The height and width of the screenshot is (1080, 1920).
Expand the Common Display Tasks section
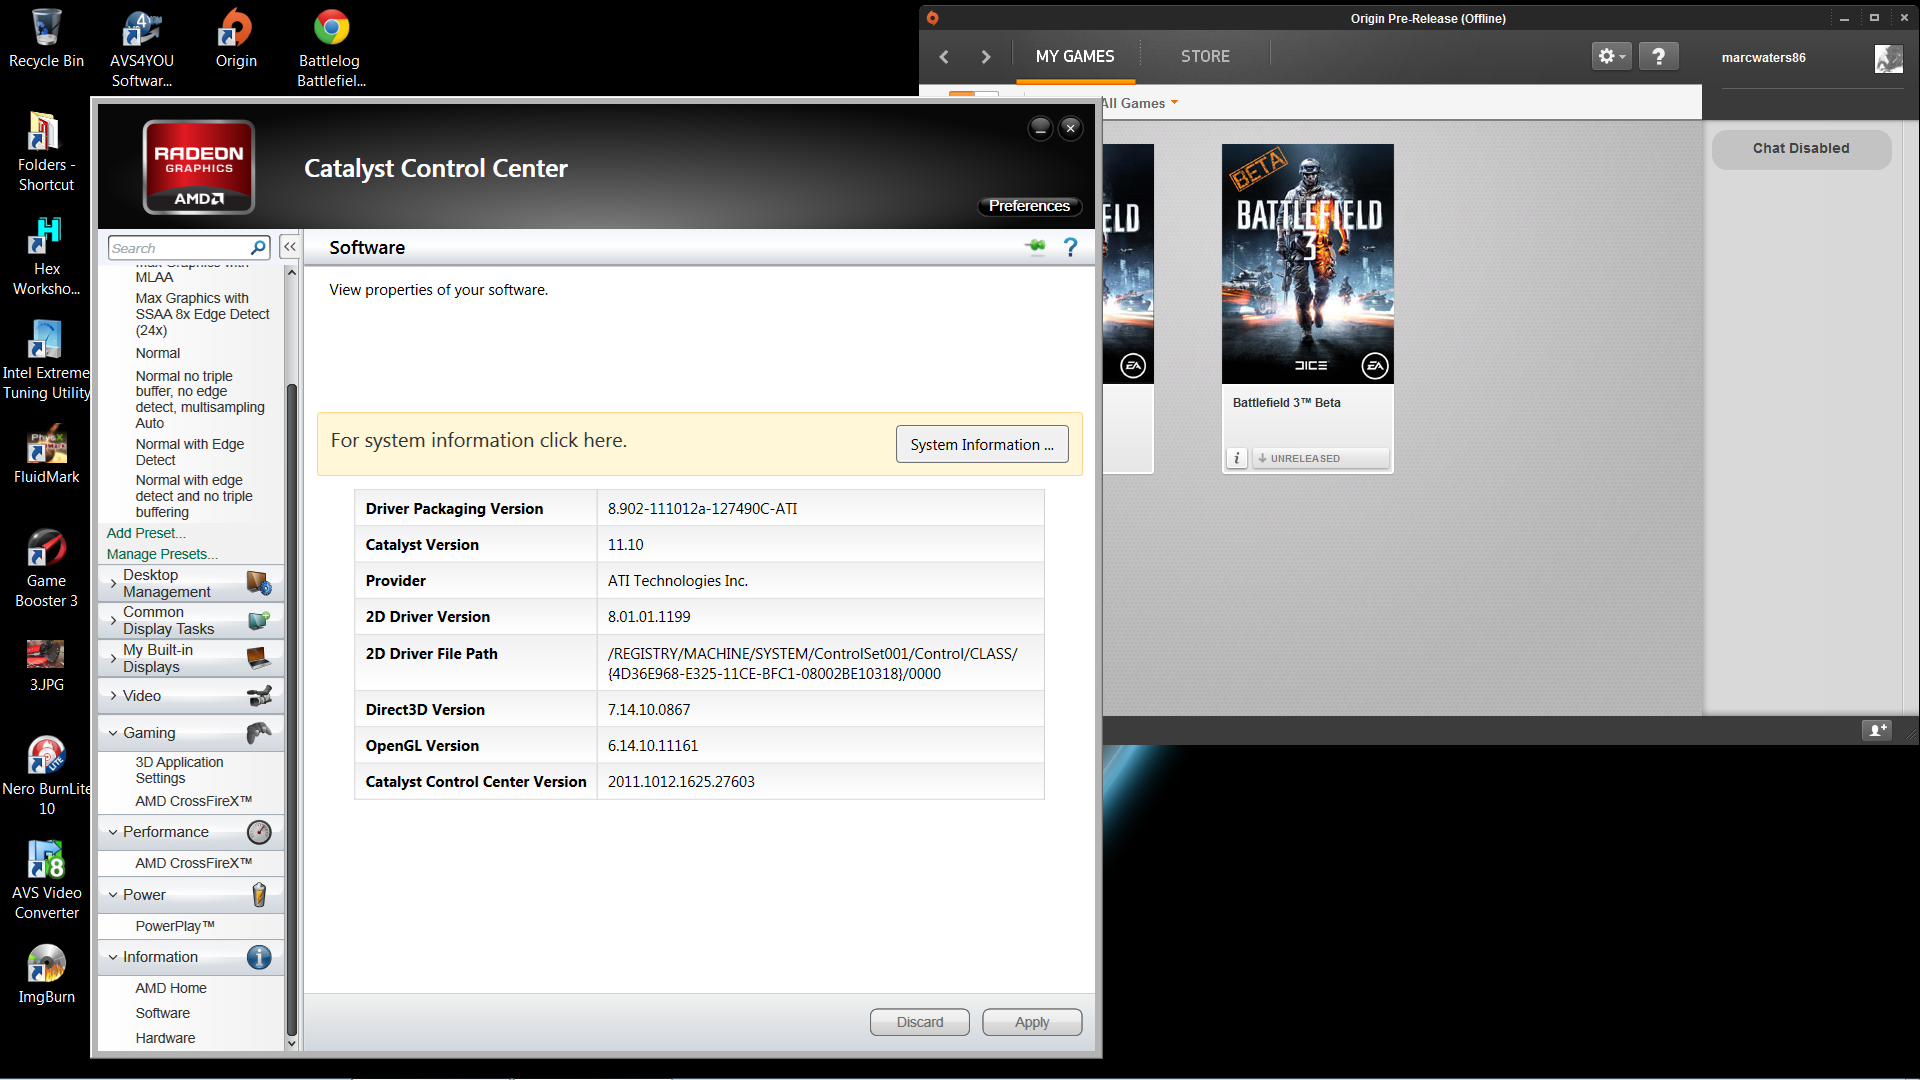[x=113, y=620]
